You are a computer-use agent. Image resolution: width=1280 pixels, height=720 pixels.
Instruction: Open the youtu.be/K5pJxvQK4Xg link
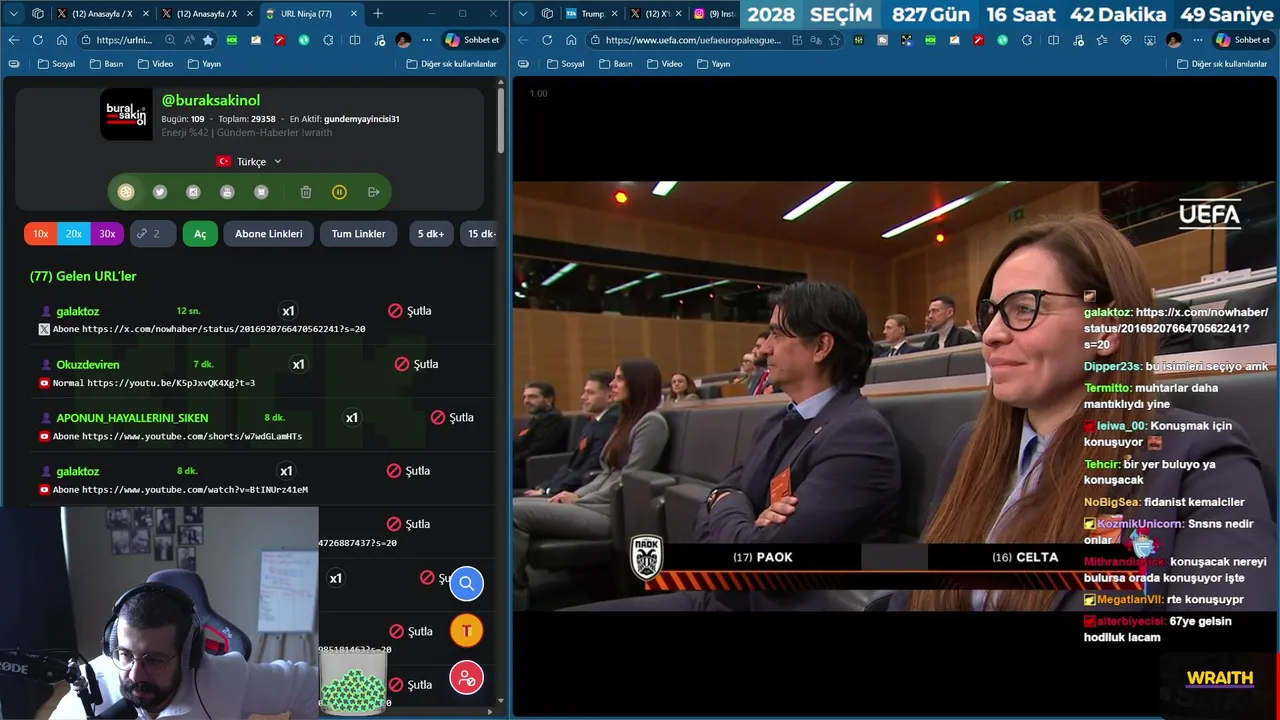(x=171, y=383)
